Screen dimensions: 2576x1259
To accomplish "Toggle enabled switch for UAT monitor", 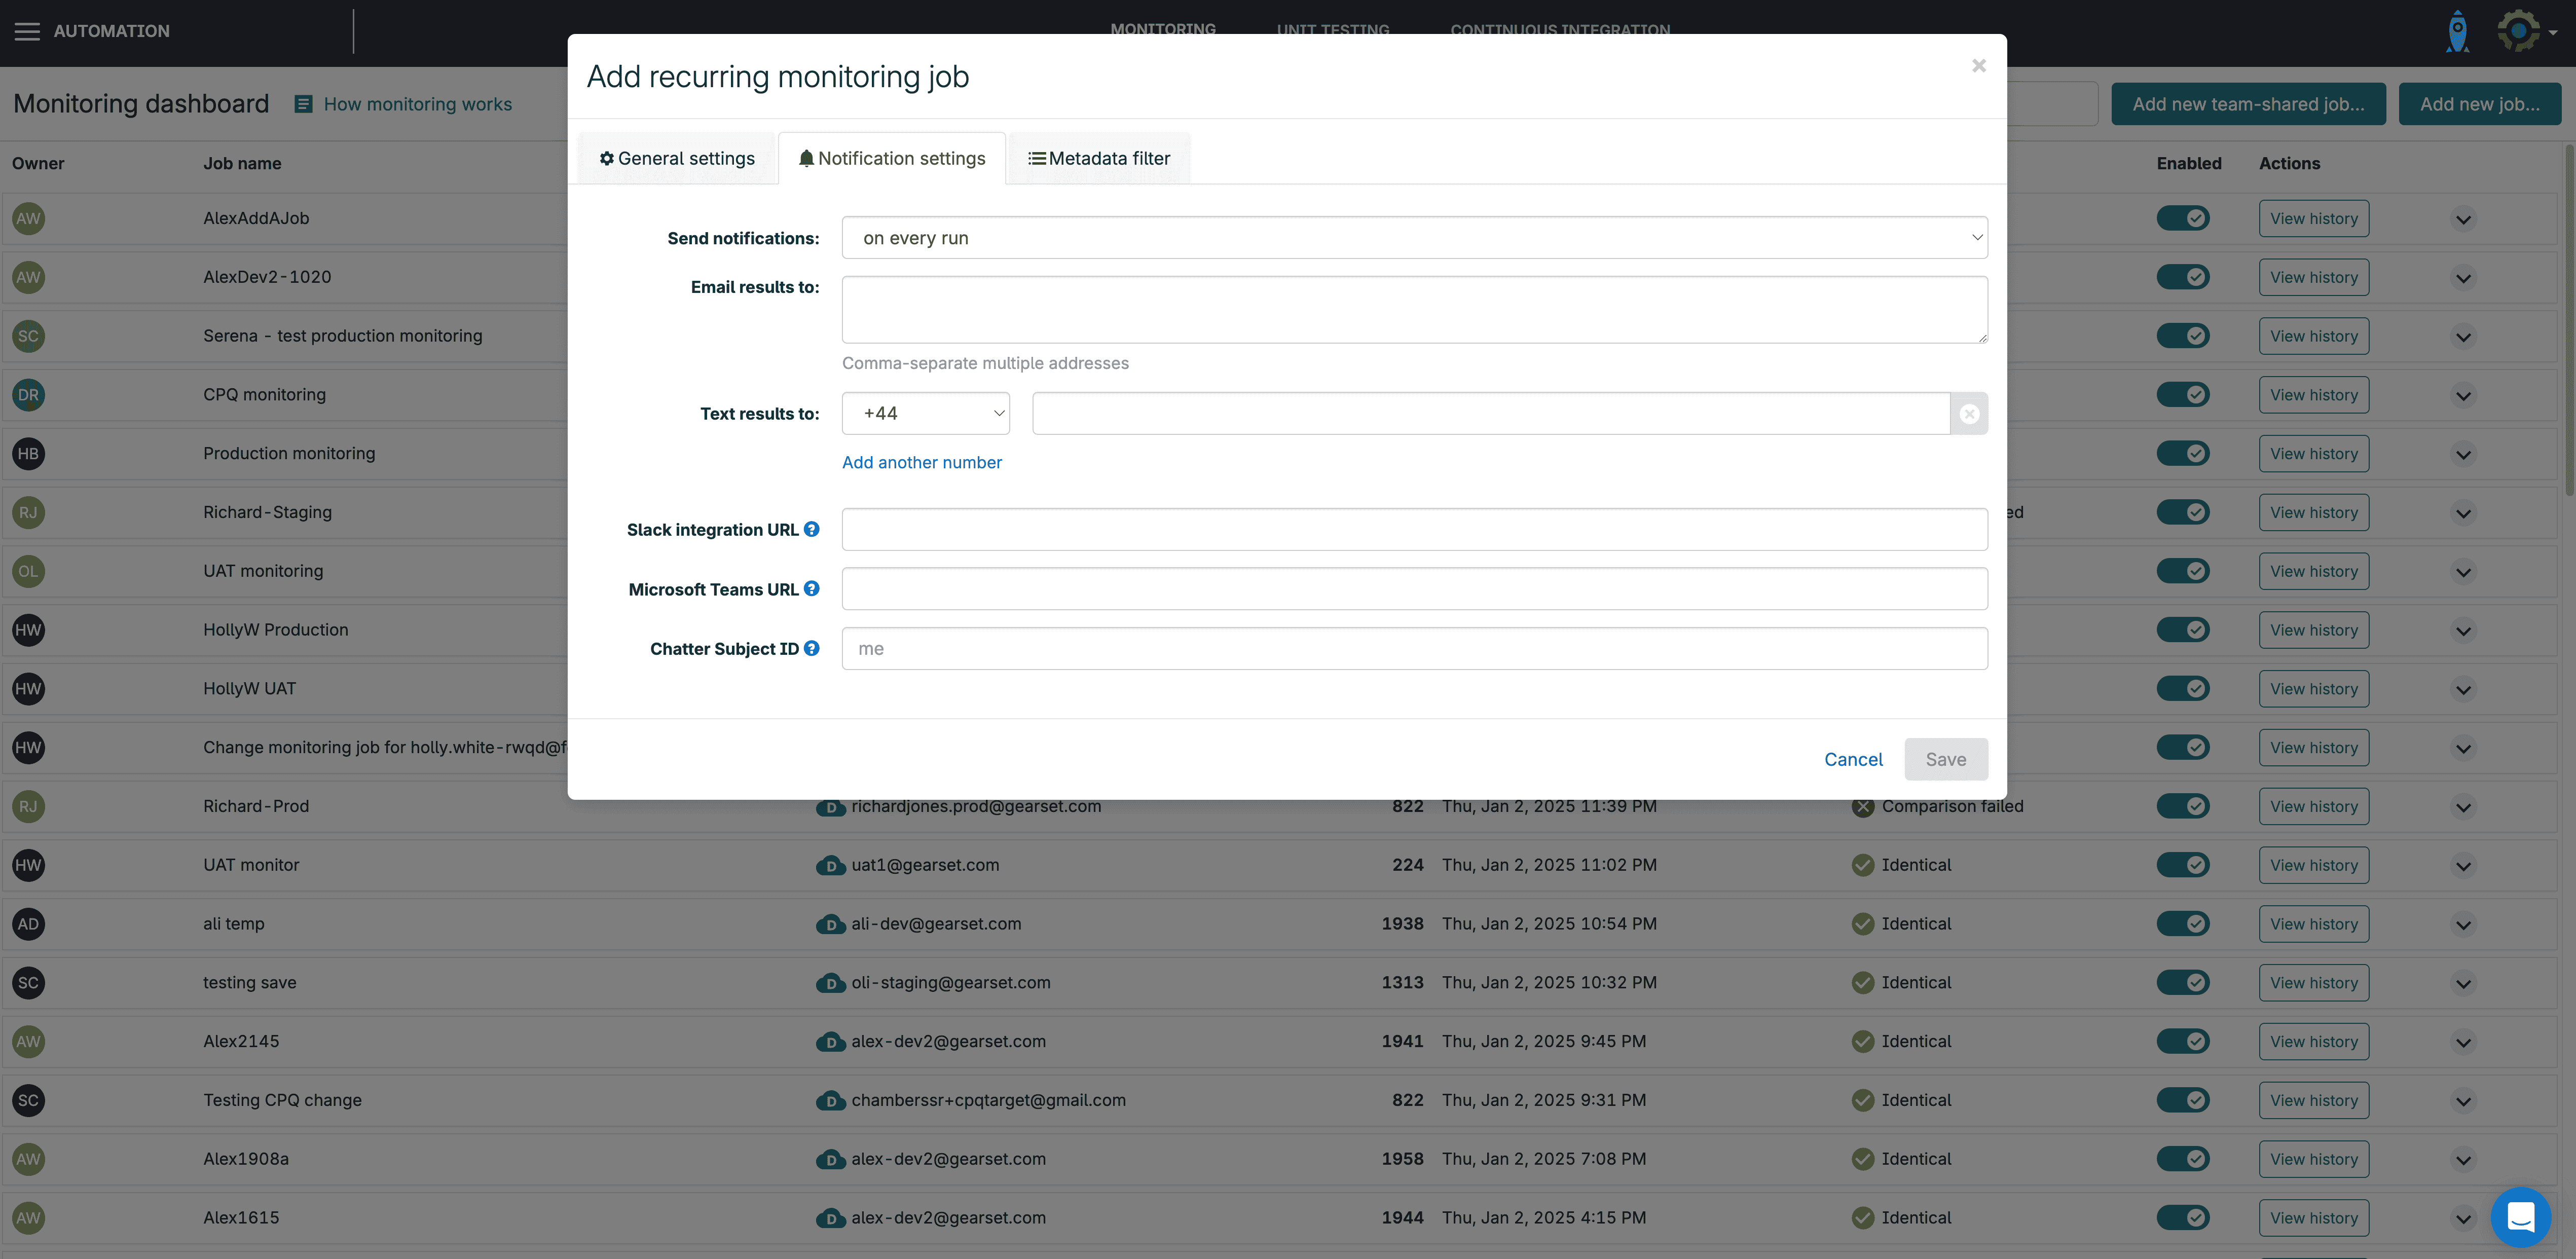I will 2183,865.
